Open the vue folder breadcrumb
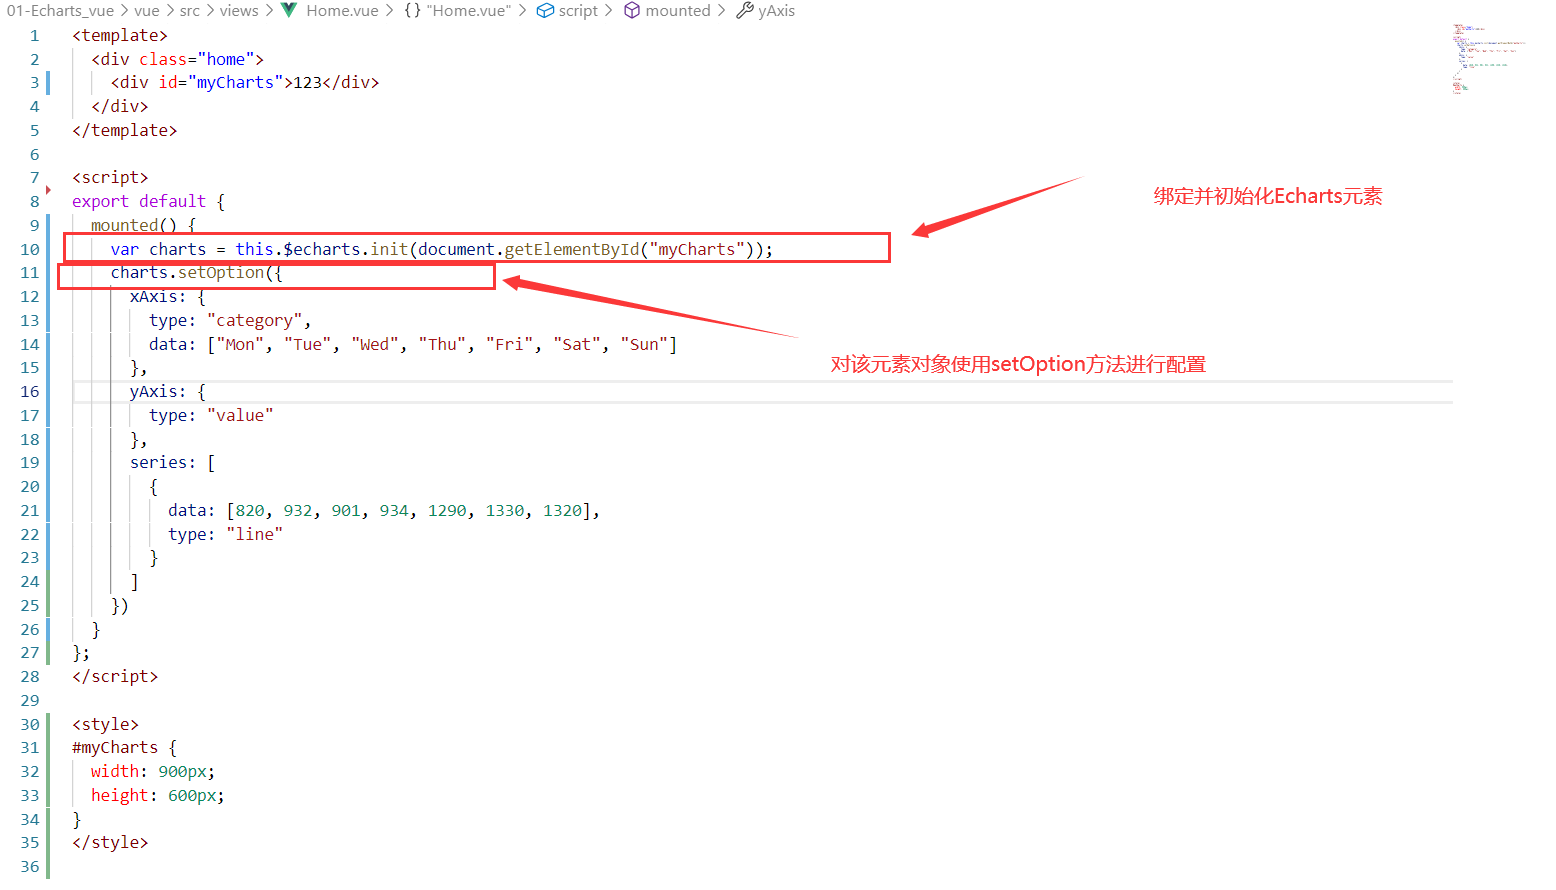The image size is (1556, 890). click(147, 11)
